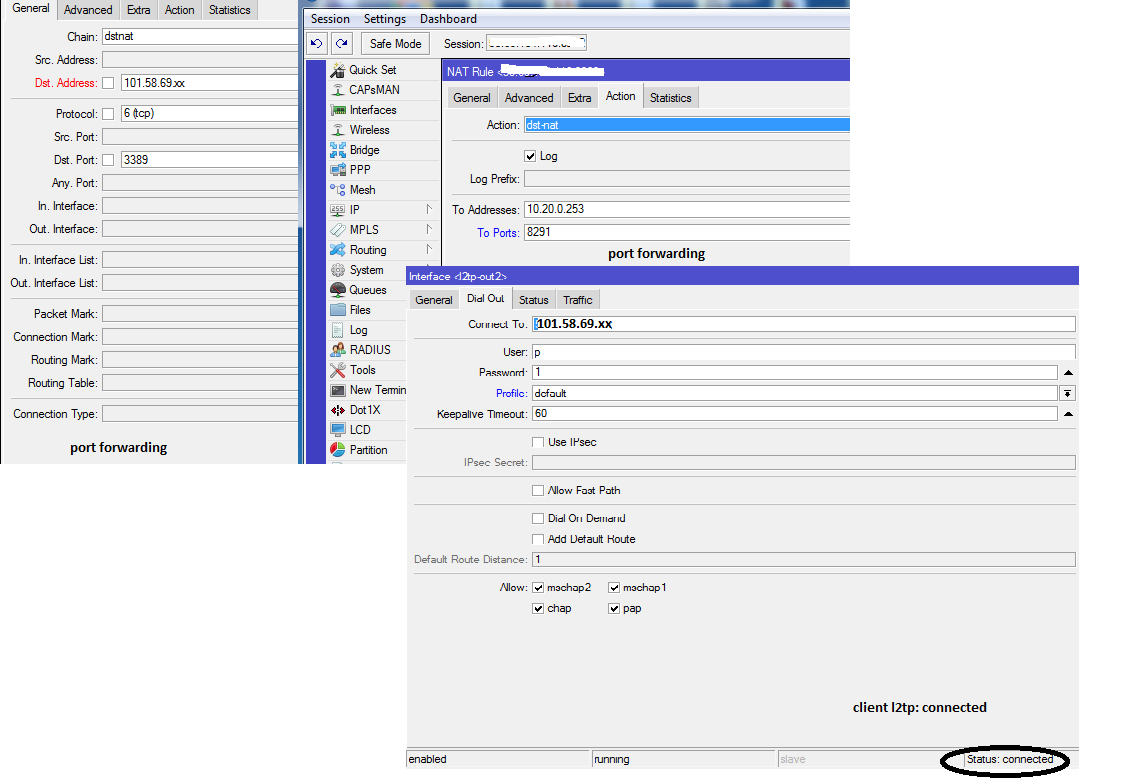Click the User field in Dial Out
This screenshot has height=784, width=1147.
804,352
